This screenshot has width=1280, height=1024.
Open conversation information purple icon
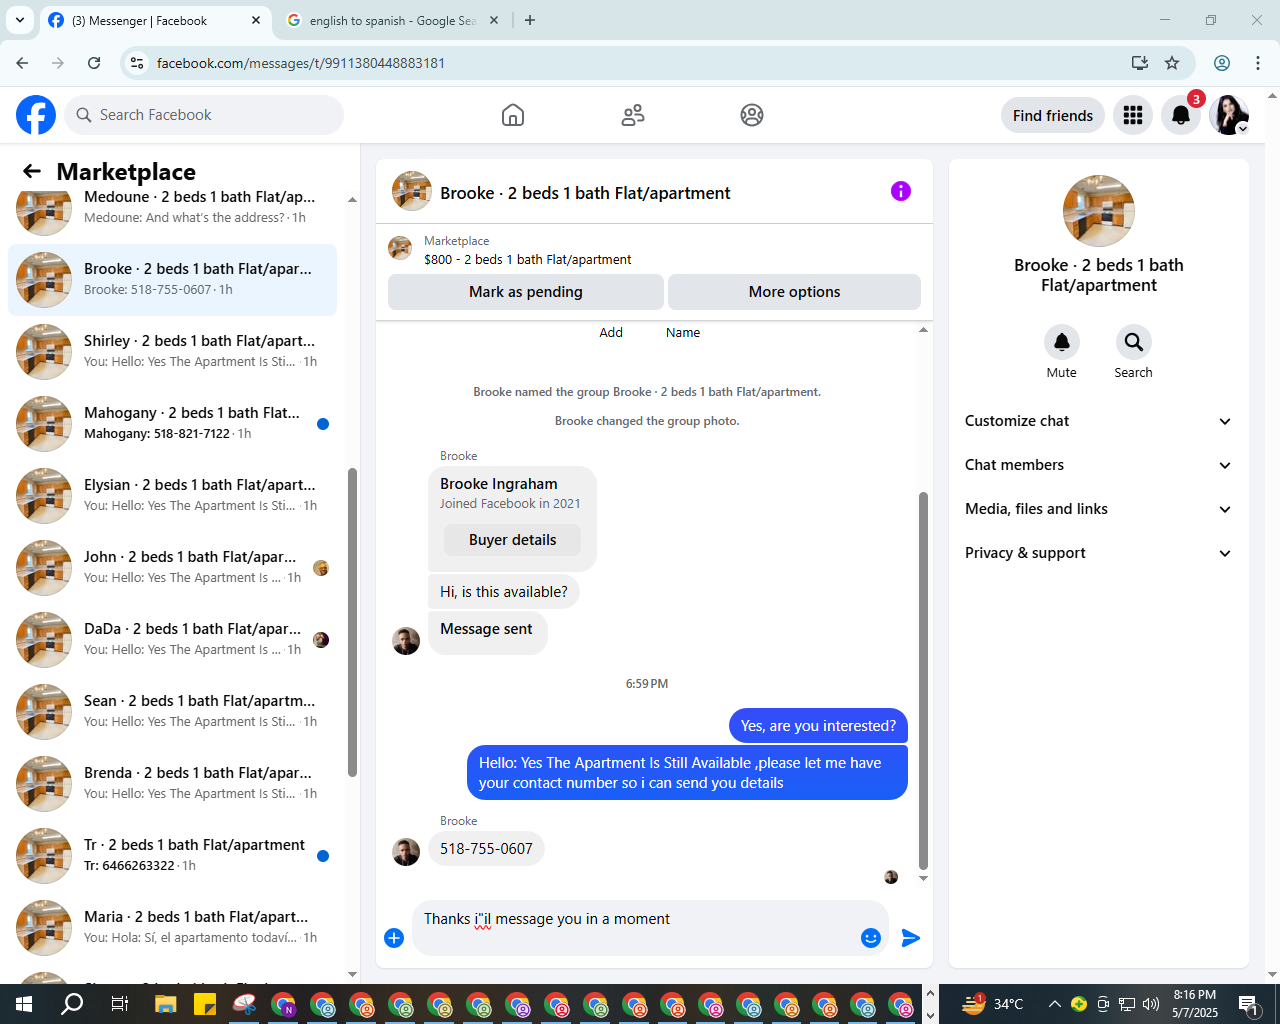[x=901, y=191]
